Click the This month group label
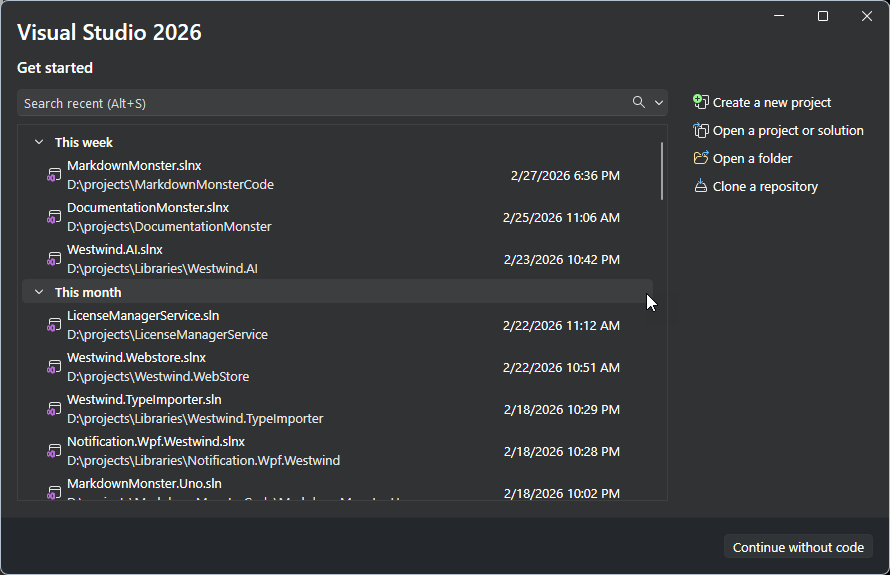This screenshot has width=890, height=575. (x=88, y=292)
